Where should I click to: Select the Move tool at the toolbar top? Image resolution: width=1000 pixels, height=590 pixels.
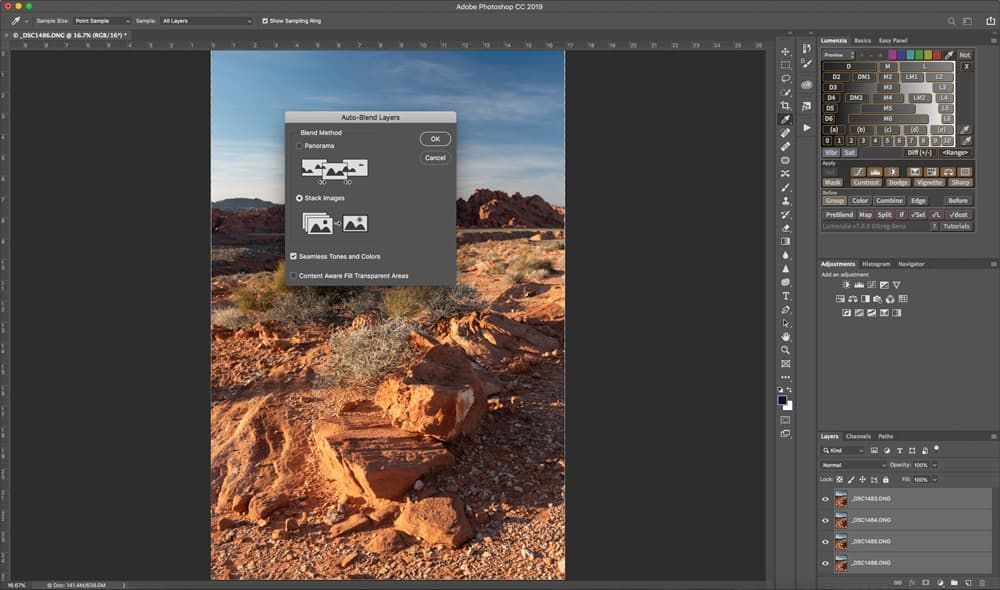[x=786, y=52]
